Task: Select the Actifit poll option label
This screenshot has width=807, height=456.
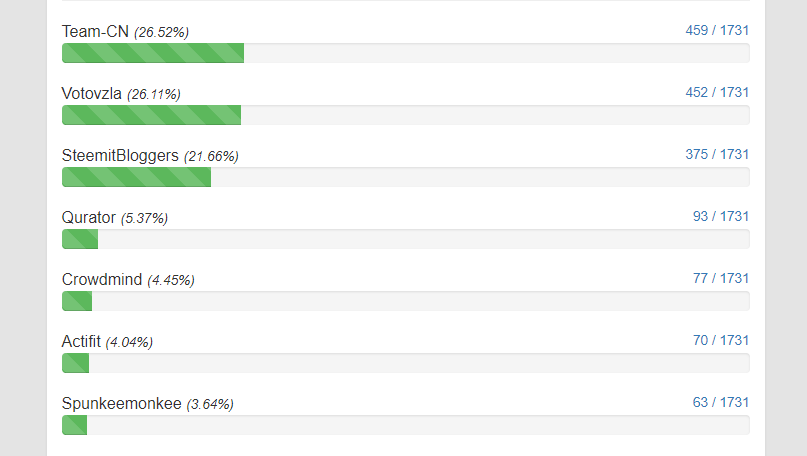Action: click(x=81, y=341)
